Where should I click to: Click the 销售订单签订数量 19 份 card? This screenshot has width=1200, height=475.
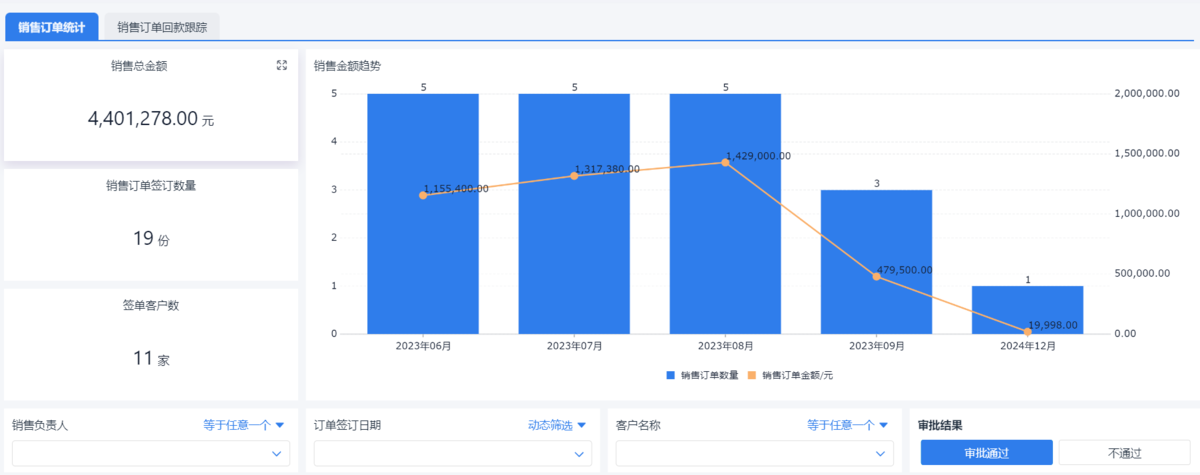point(151,225)
